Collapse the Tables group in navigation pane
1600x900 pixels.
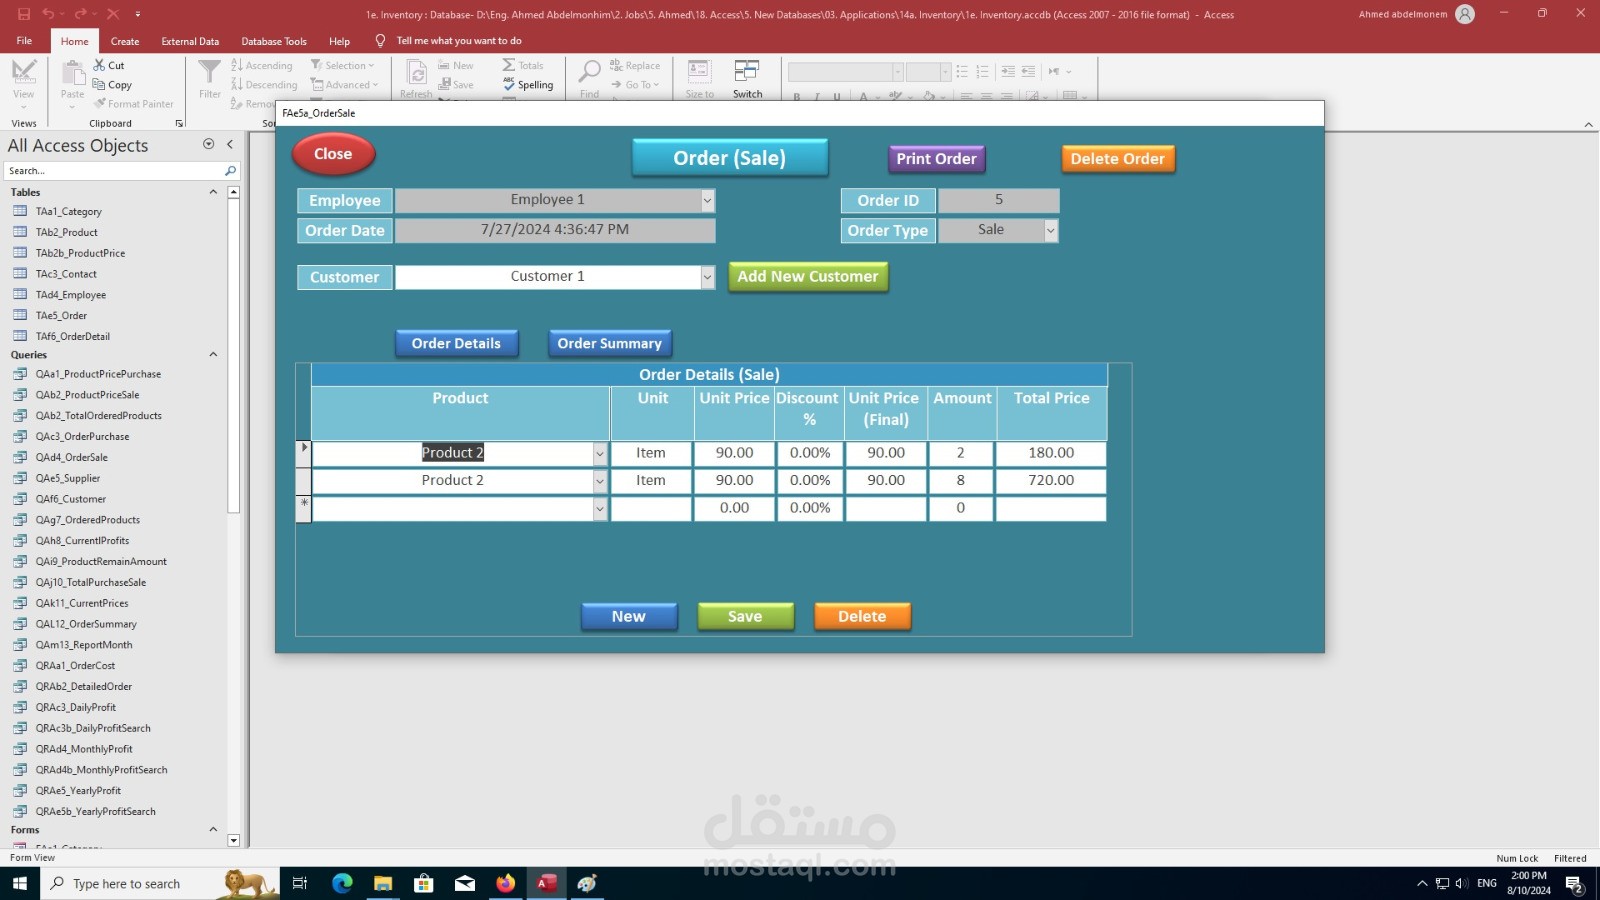click(213, 192)
